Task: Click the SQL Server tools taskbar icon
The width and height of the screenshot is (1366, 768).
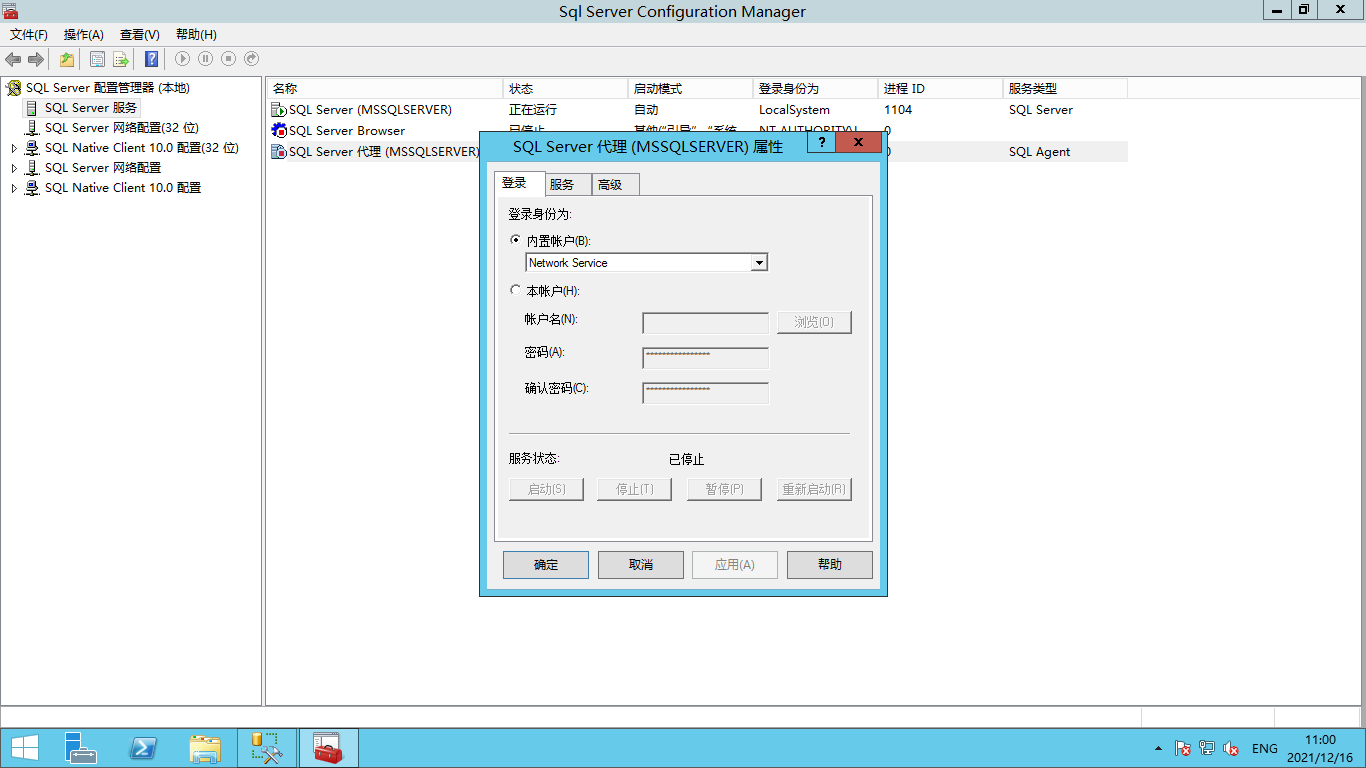Action: click(x=267, y=748)
